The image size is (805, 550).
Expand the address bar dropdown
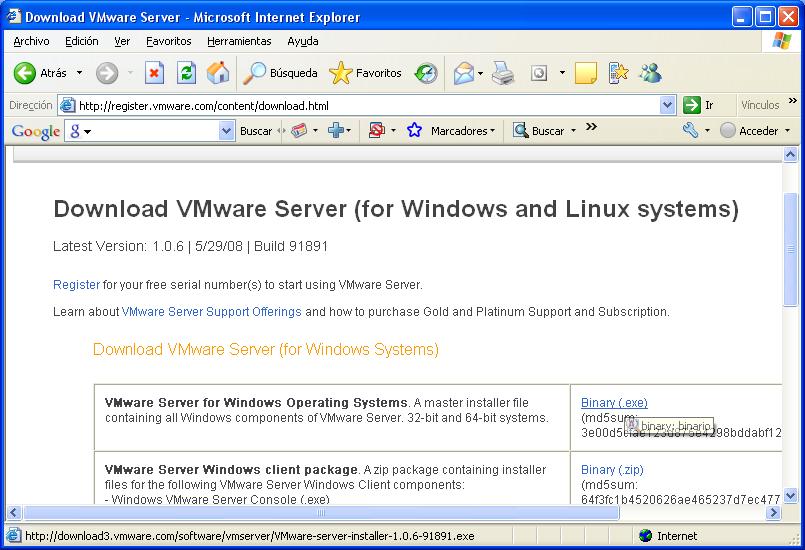(x=668, y=105)
